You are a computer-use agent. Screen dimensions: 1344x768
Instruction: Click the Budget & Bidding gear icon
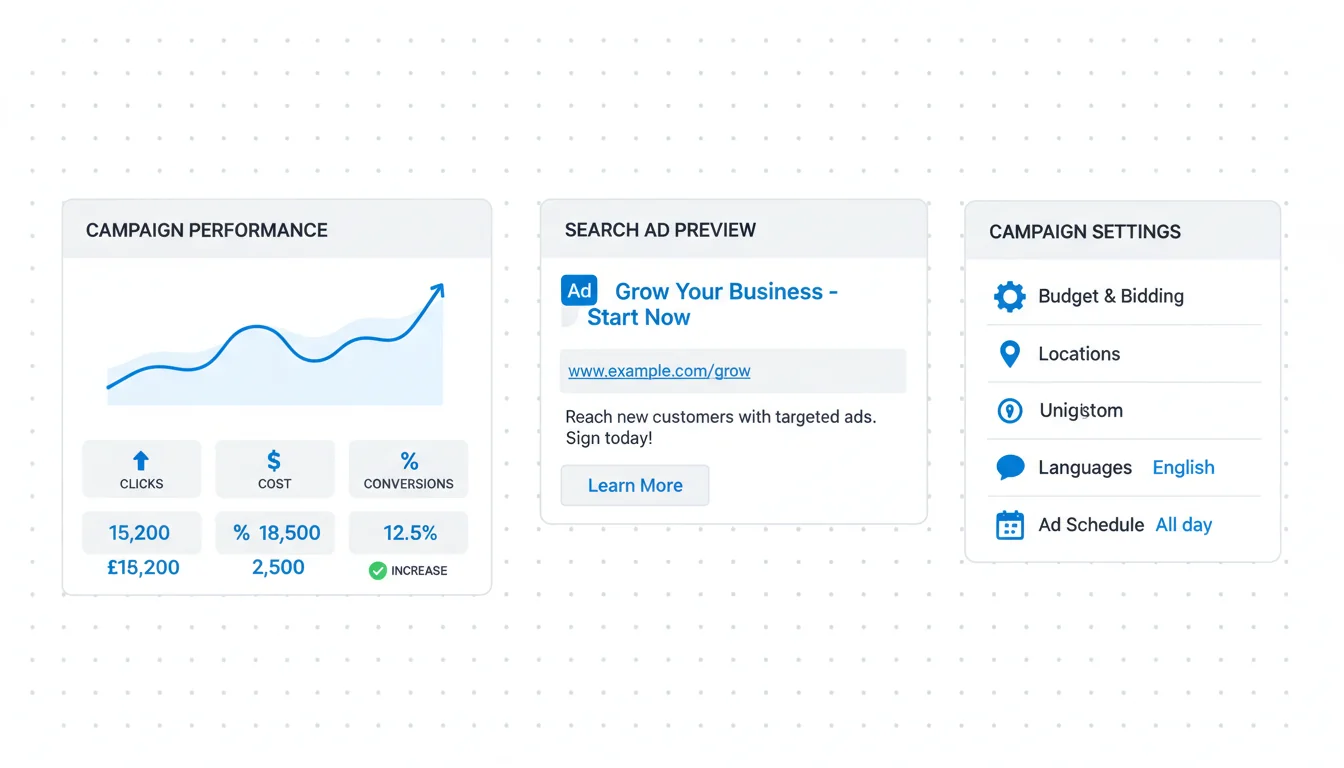click(1010, 296)
